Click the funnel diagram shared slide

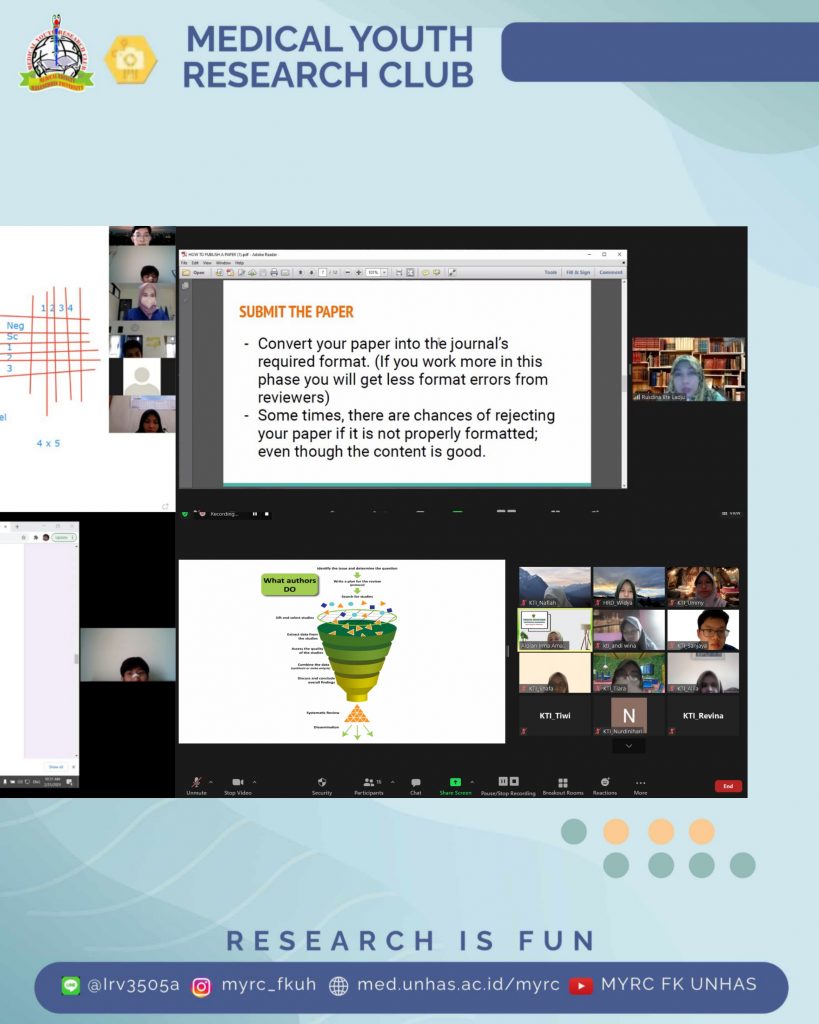342,651
